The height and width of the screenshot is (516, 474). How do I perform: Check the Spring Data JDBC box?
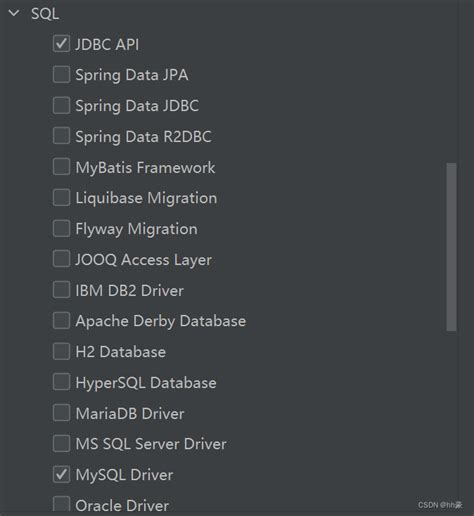(61, 105)
